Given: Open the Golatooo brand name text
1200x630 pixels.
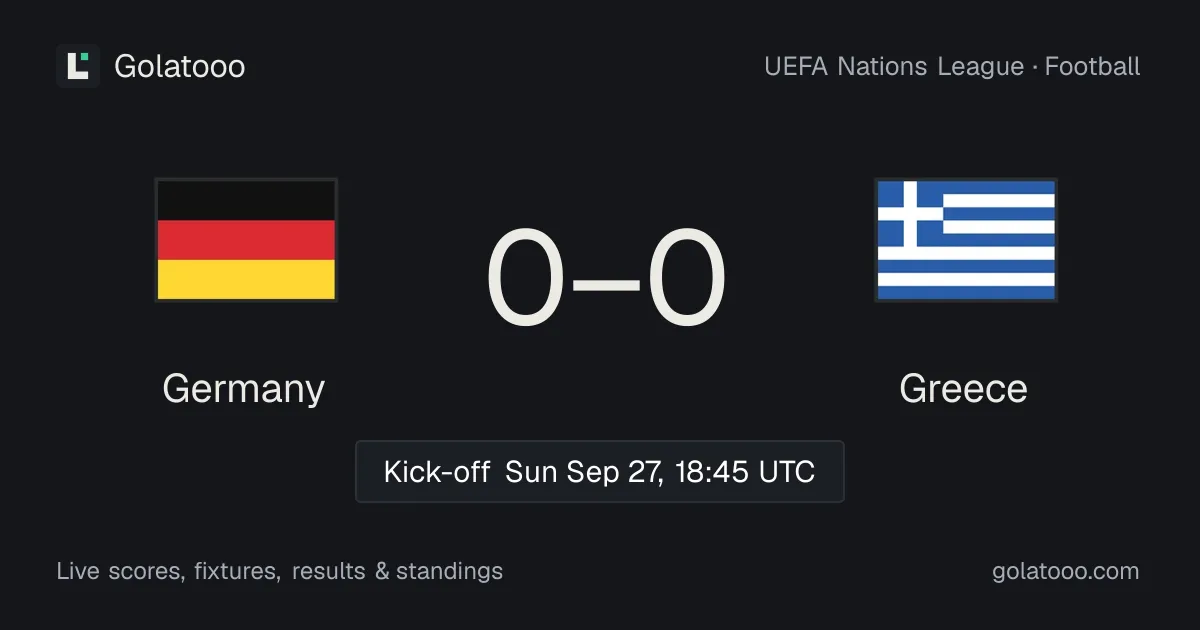Looking at the screenshot, I should point(180,66).
